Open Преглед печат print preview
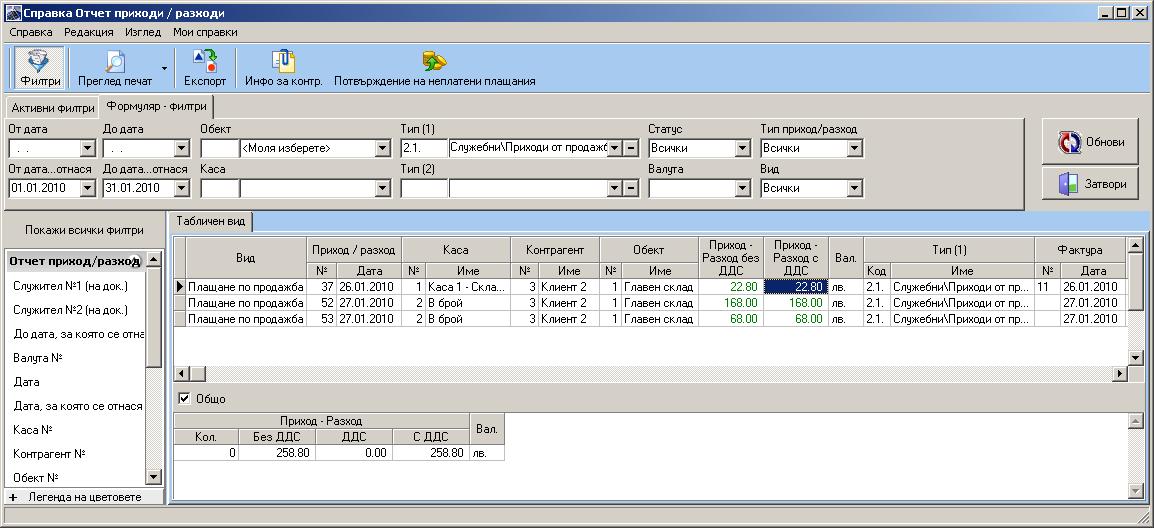 115,68
